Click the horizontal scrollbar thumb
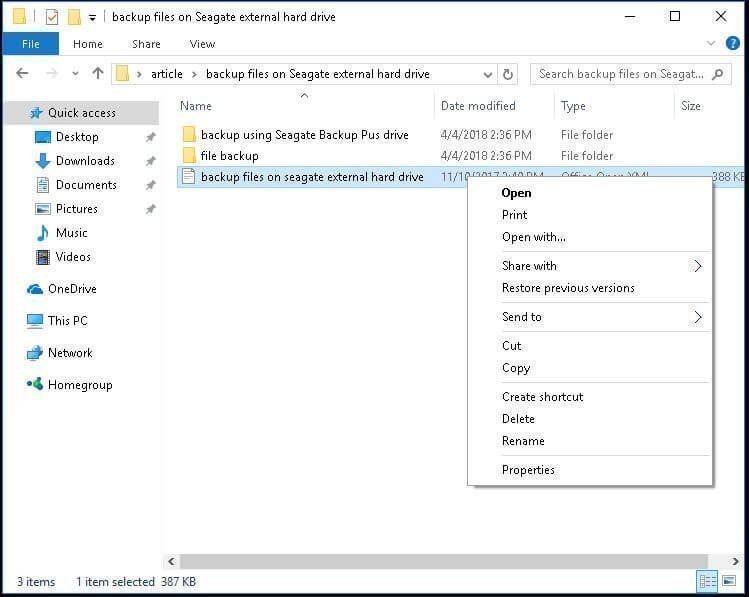Image resolution: width=749 pixels, height=597 pixels. pyautogui.click(x=444, y=562)
